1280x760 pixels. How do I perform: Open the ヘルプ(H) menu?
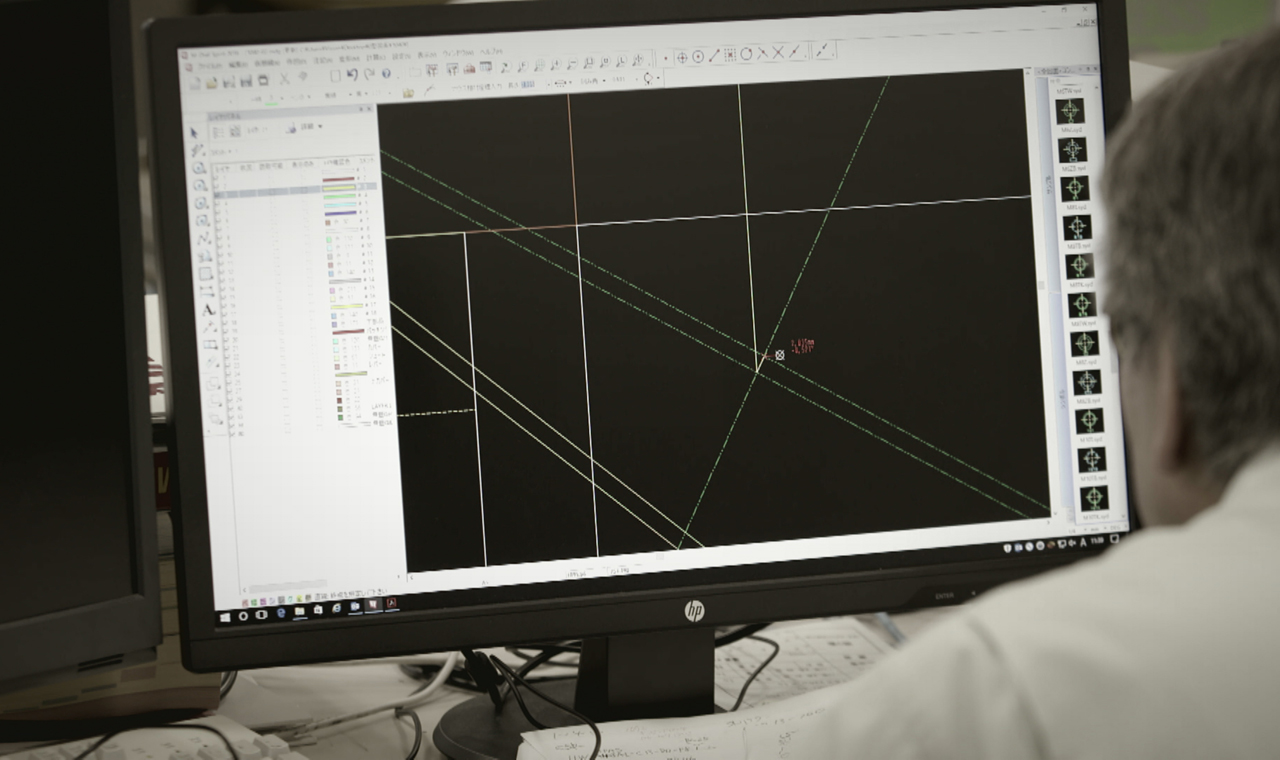491,52
